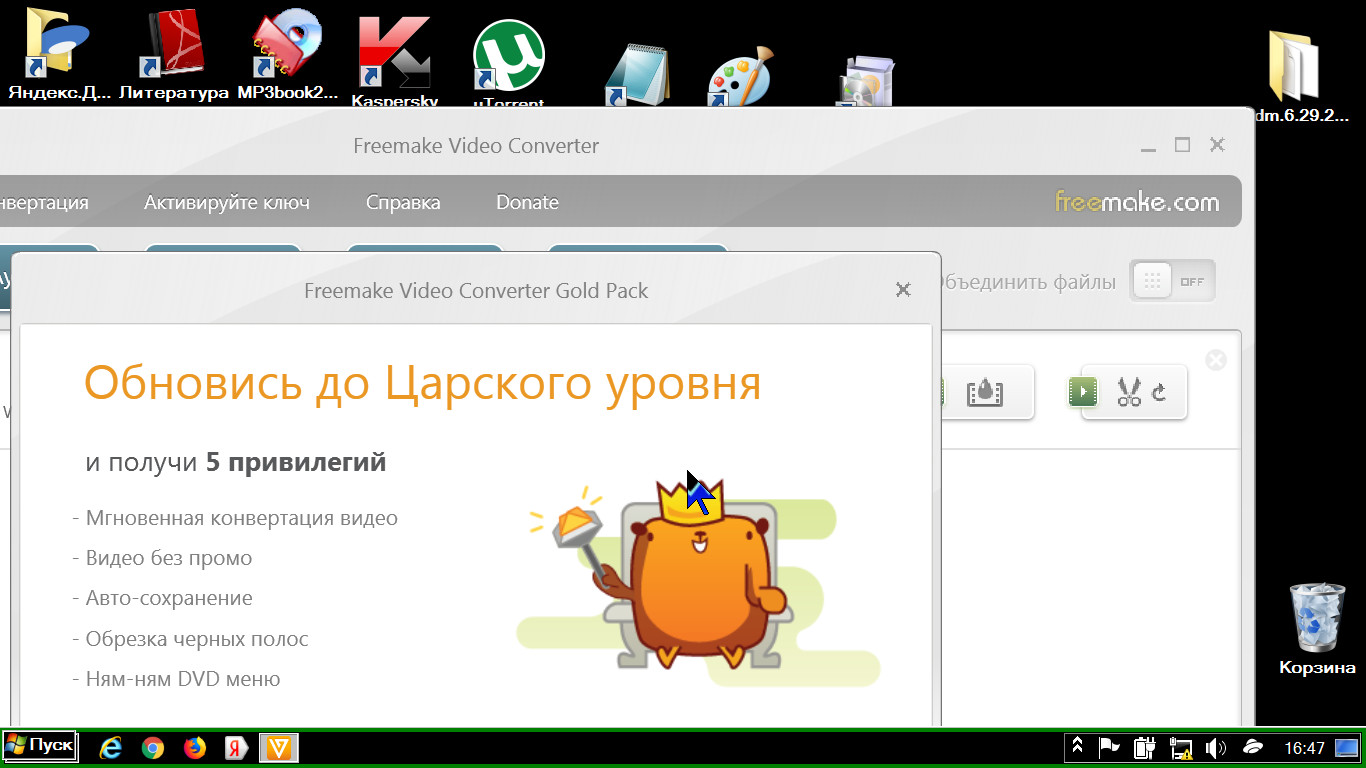This screenshot has height=768, width=1366.
Task: Launch Google Chrome from the taskbar
Action: tap(153, 747)
